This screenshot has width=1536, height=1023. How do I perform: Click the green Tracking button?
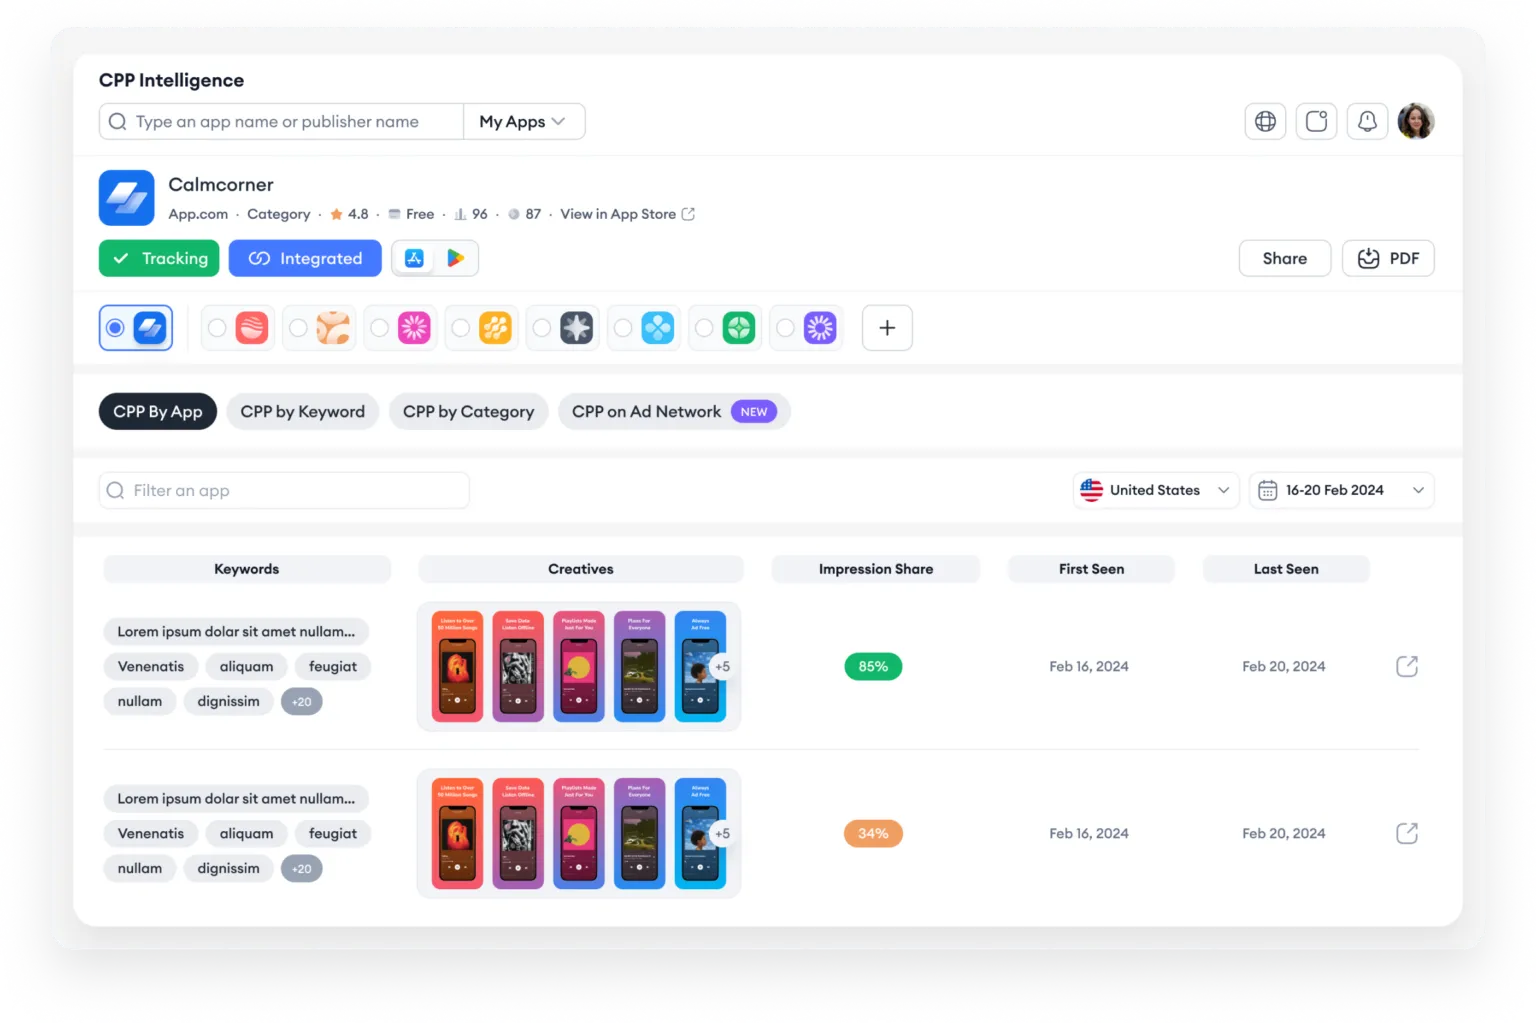pos(160,258)
